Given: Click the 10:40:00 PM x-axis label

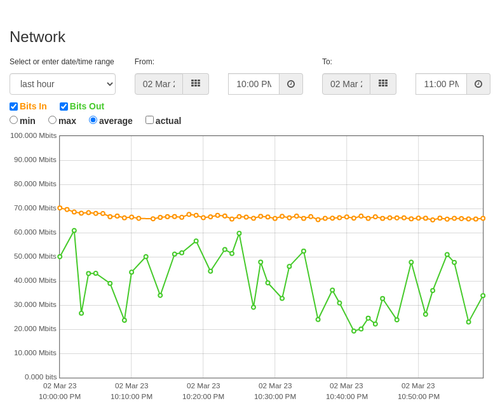Looking at the screenshot, I should [347, 397].
